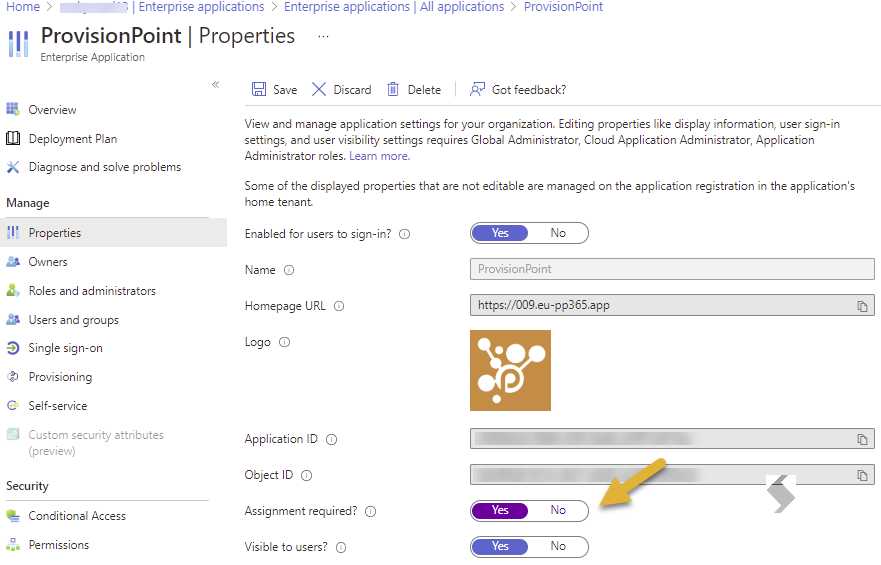881x565 pixels.
Task: Click the Provisioning cycle icon
Action: pos(13,377)
